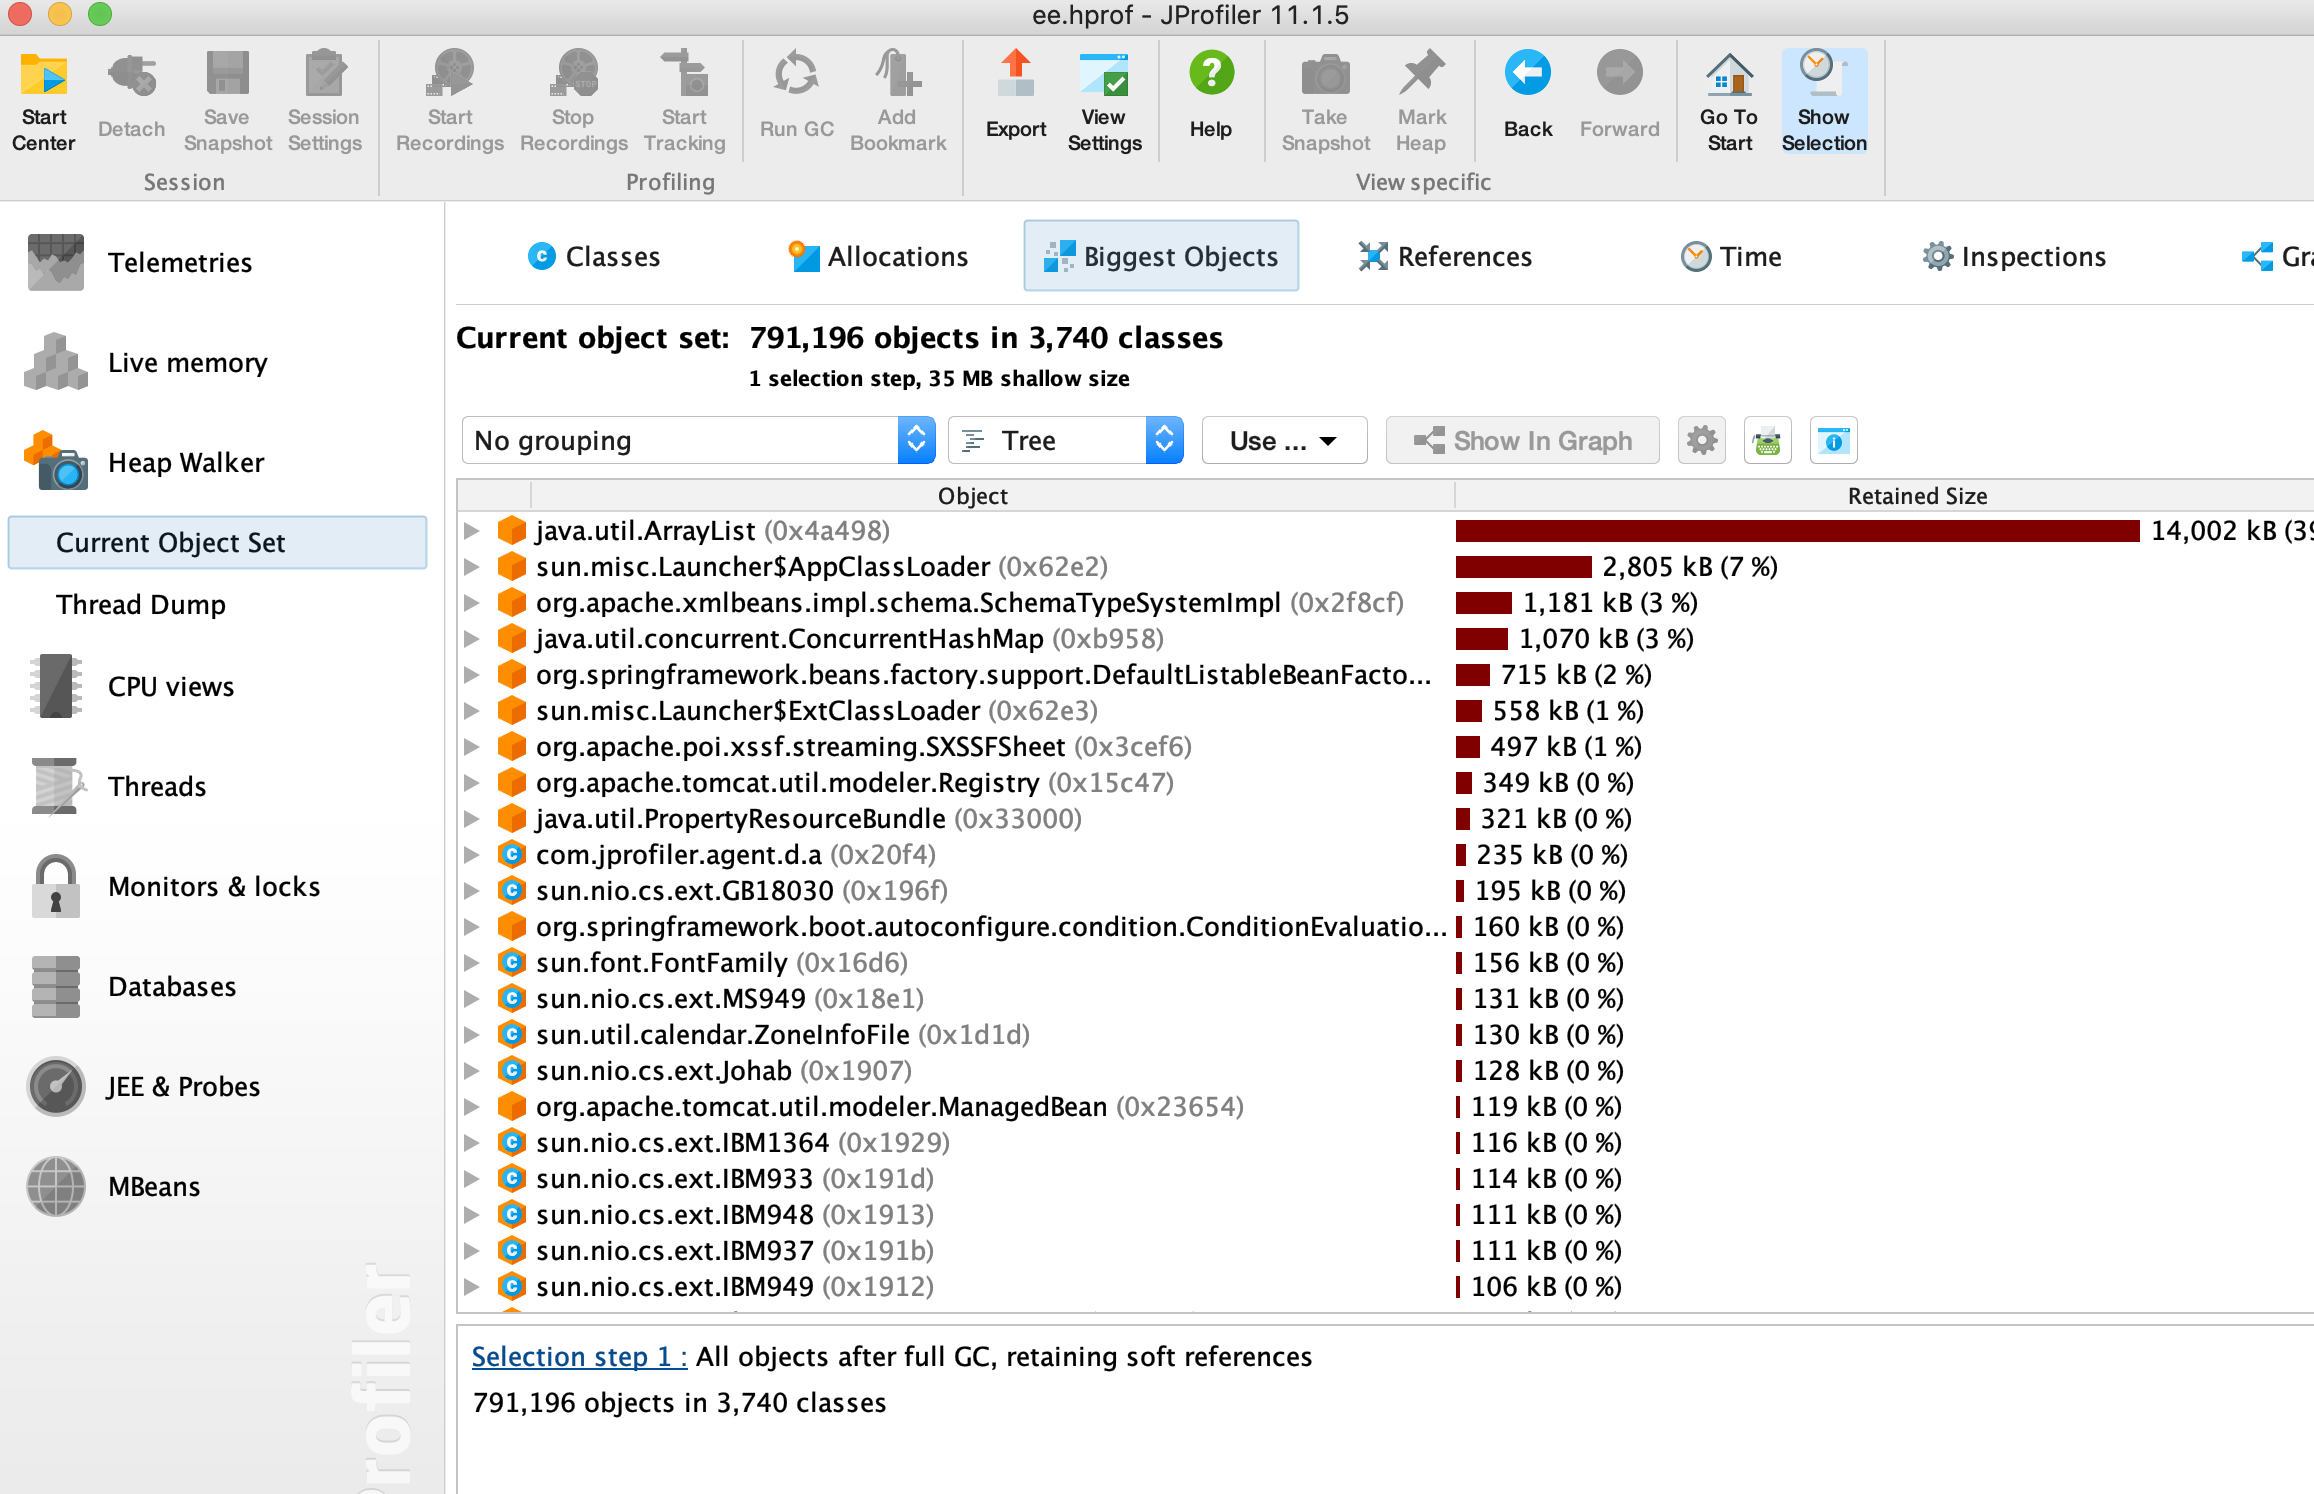This screenshot has width=2314, height=1494.
Task: Toggle the Show Selection button
Action: point(1823,101)
